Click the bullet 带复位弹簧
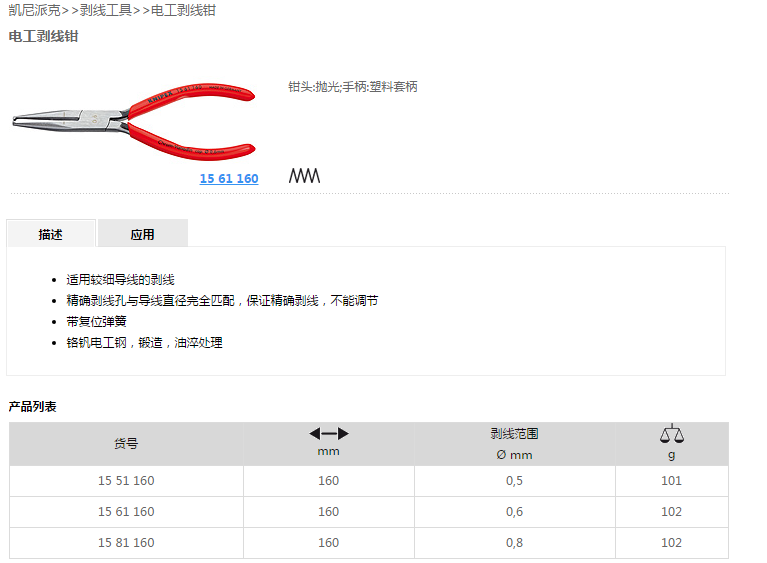767x563 pixels. [x=96, y=321]
